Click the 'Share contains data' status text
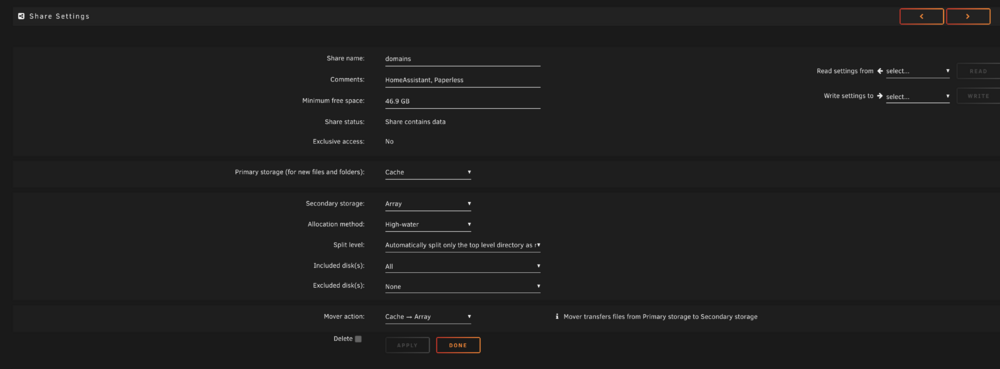This screenshot has width=1000, height=369. click(x=415, y=122)
